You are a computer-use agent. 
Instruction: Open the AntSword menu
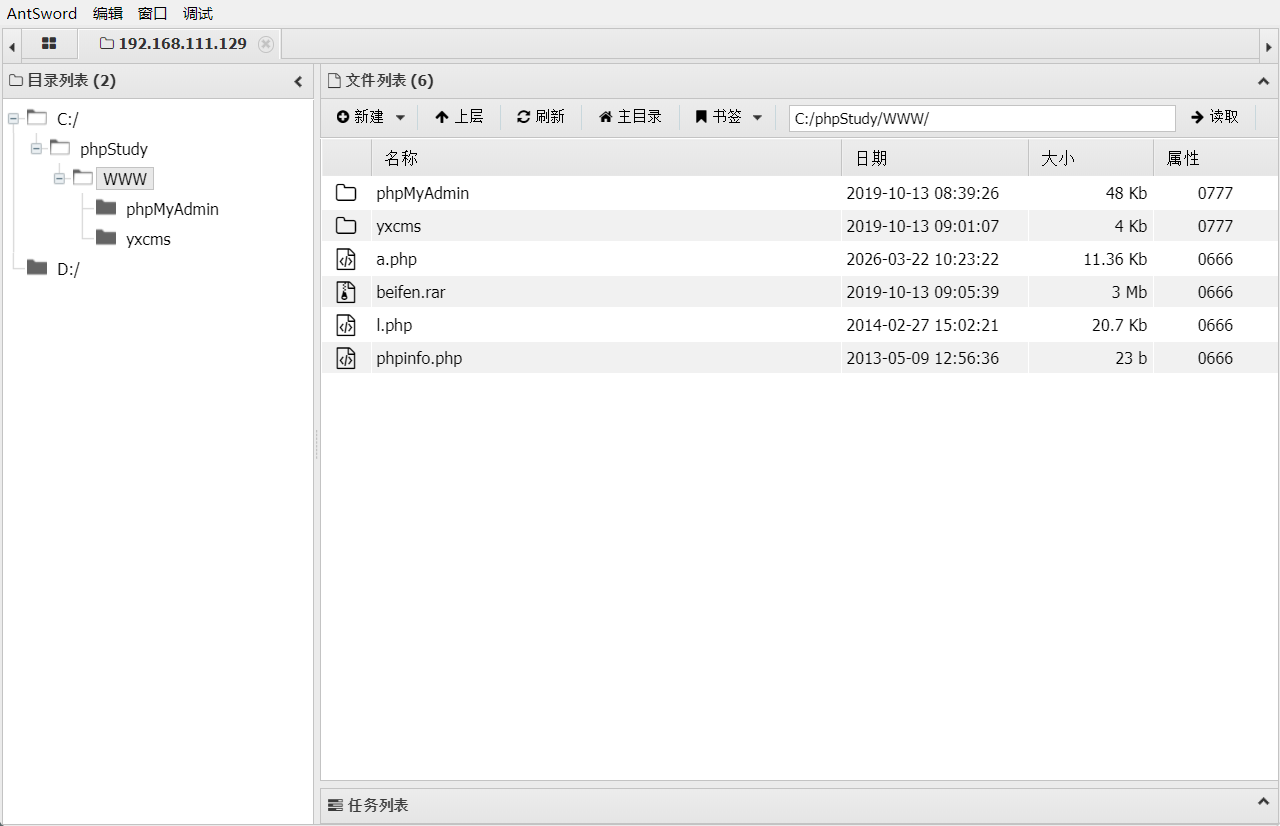42,14
